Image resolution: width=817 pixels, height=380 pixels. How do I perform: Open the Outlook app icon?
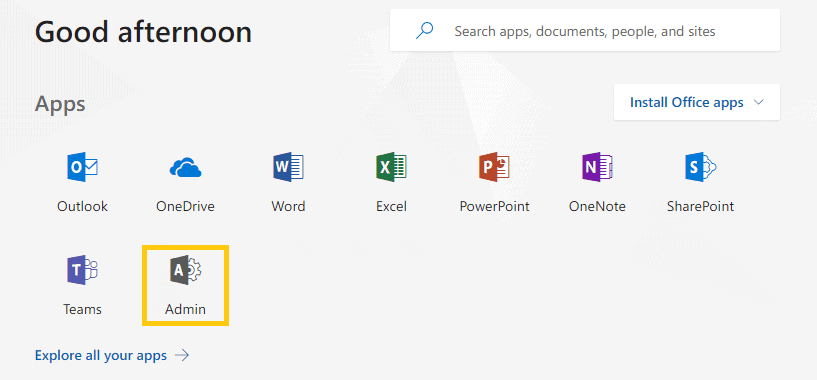(x=82, y=167)
